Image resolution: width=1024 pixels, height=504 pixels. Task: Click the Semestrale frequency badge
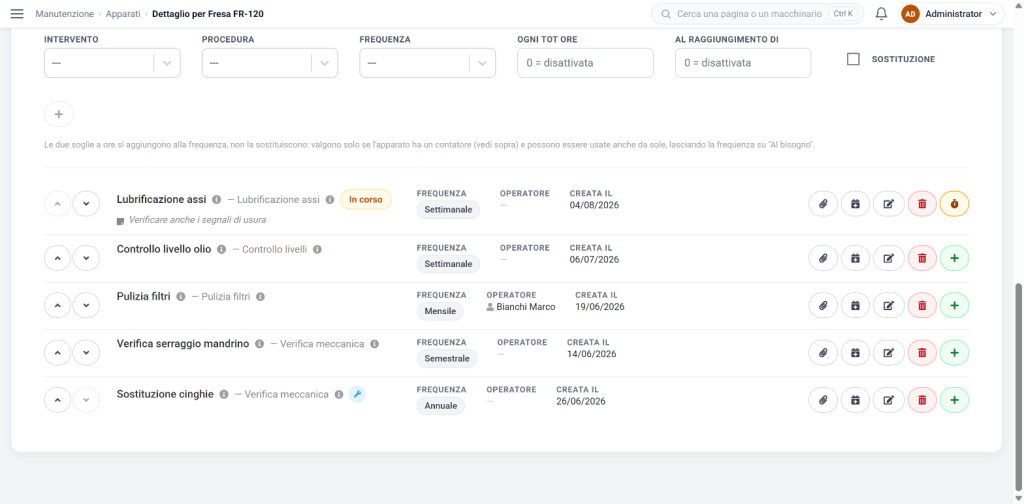pyautogui.click(x=447, y=359)
